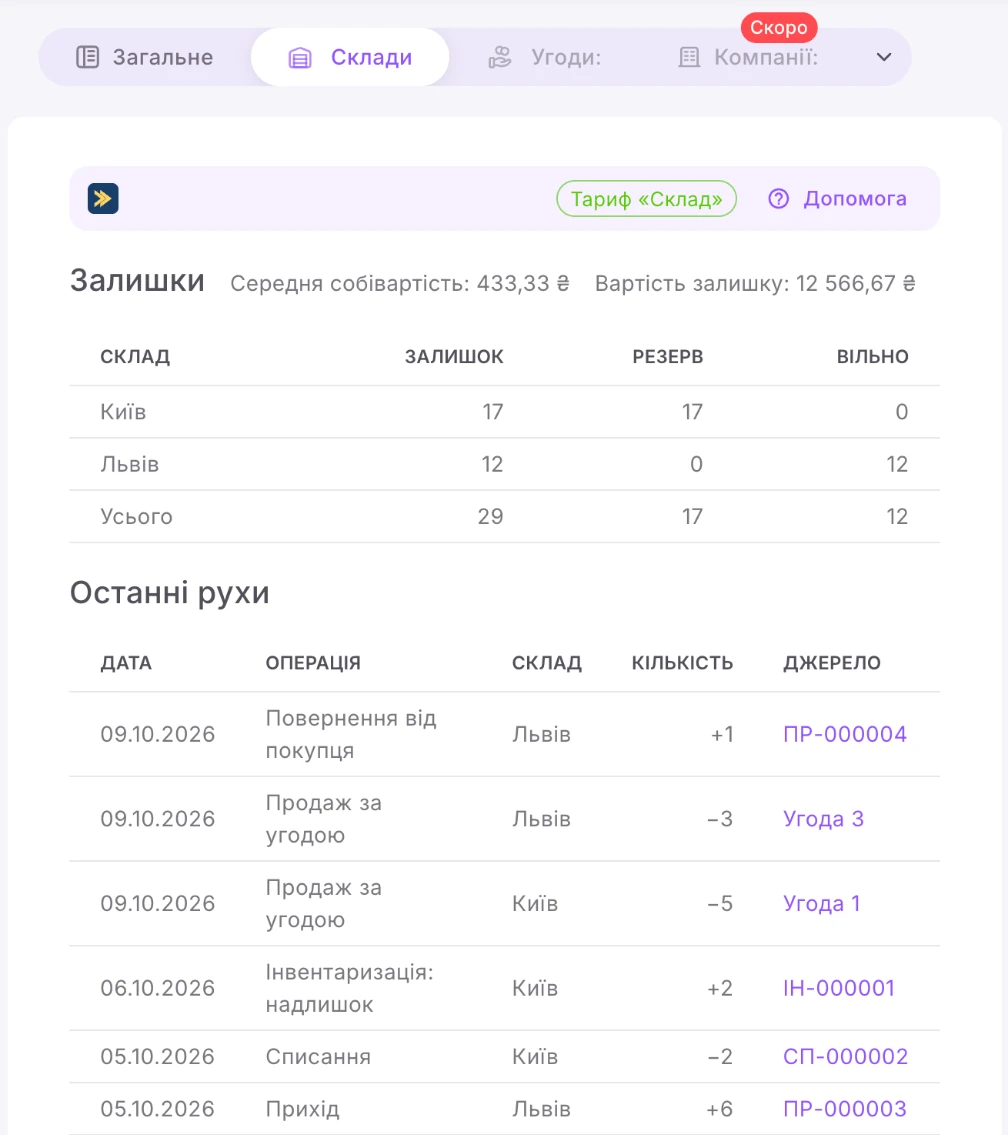Open source link СП-000002
Image resolution: width=1008 pixels, height=1135 pixels.
(x=845, y=1056)
